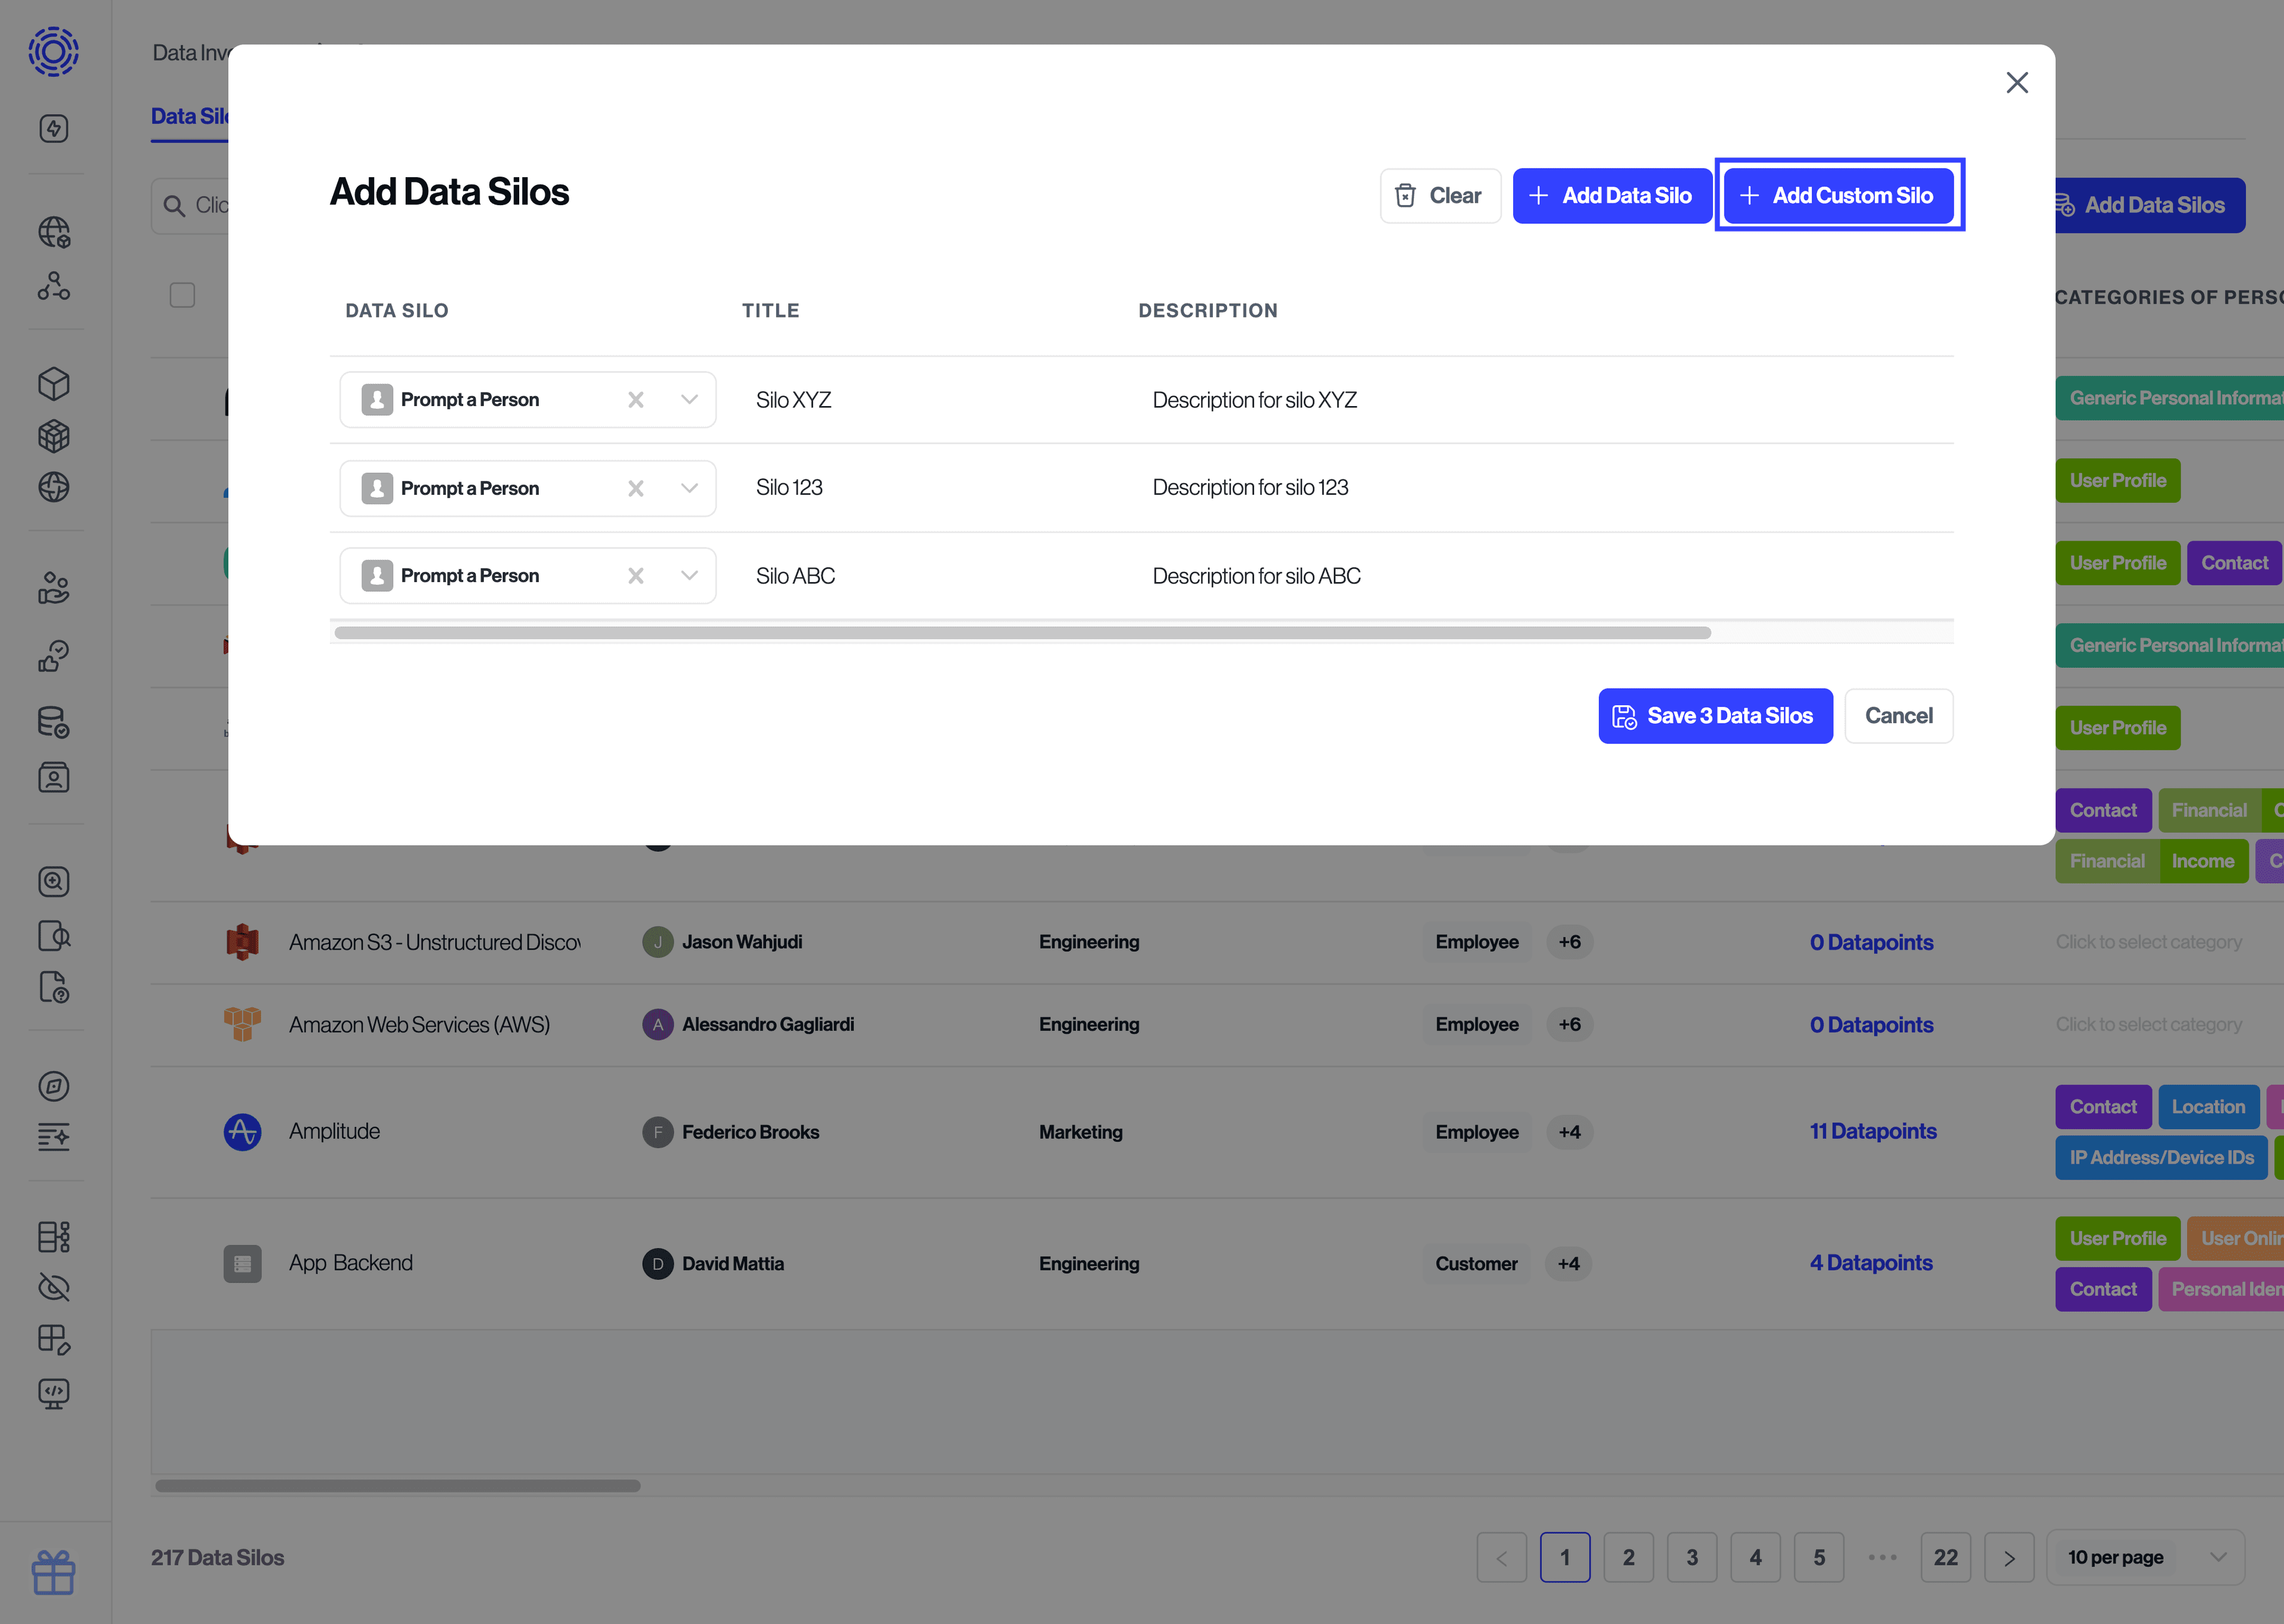Select category for Amazon S3 row
Screen dimensions: 2284x1624
pos(2148,942)
